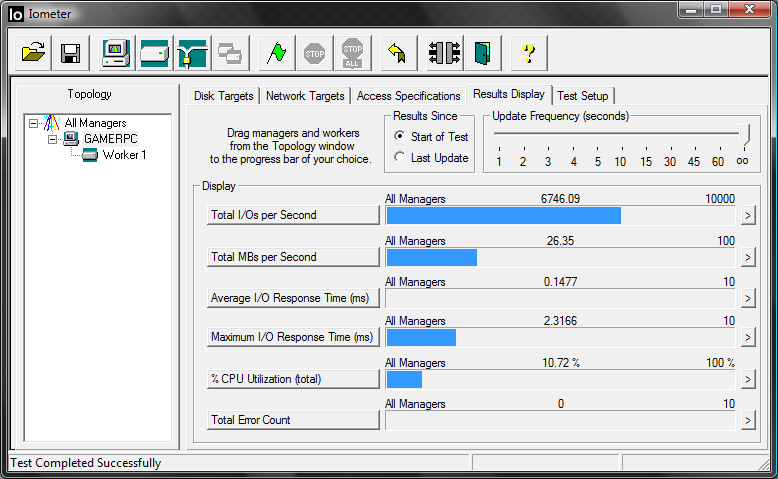778x479 pixels.
Task: Click Total Error Count button
Action: coord(293,420)
